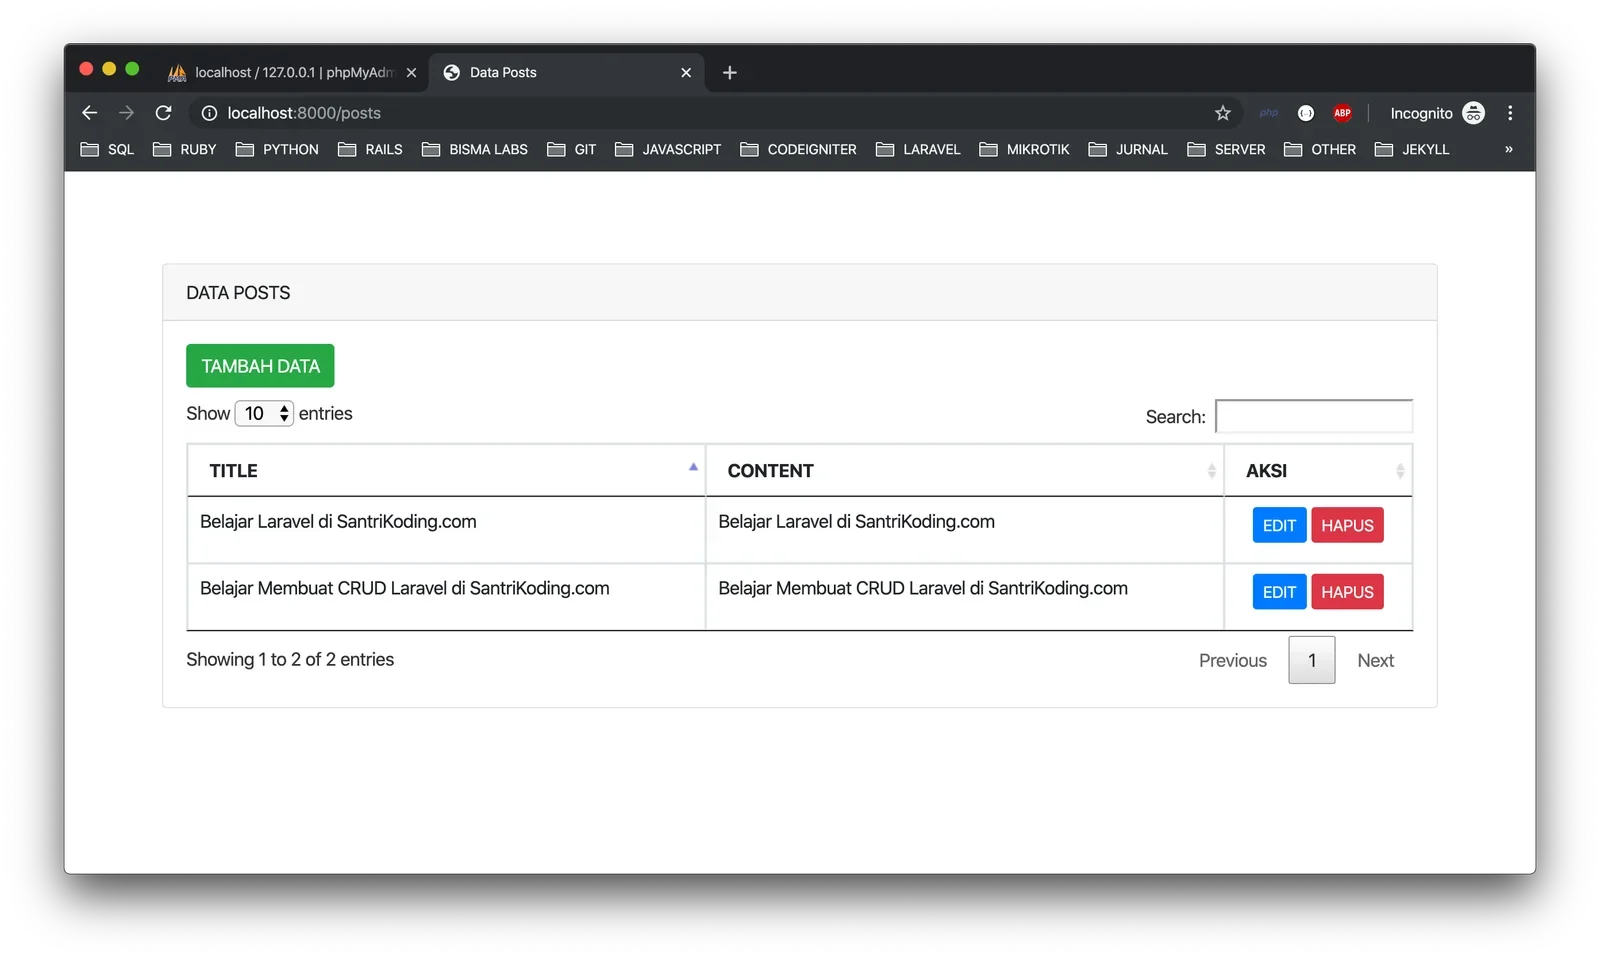1600x959 pixels.
Task: Reload the page with the refresh icon
Action: coord(163,113)
